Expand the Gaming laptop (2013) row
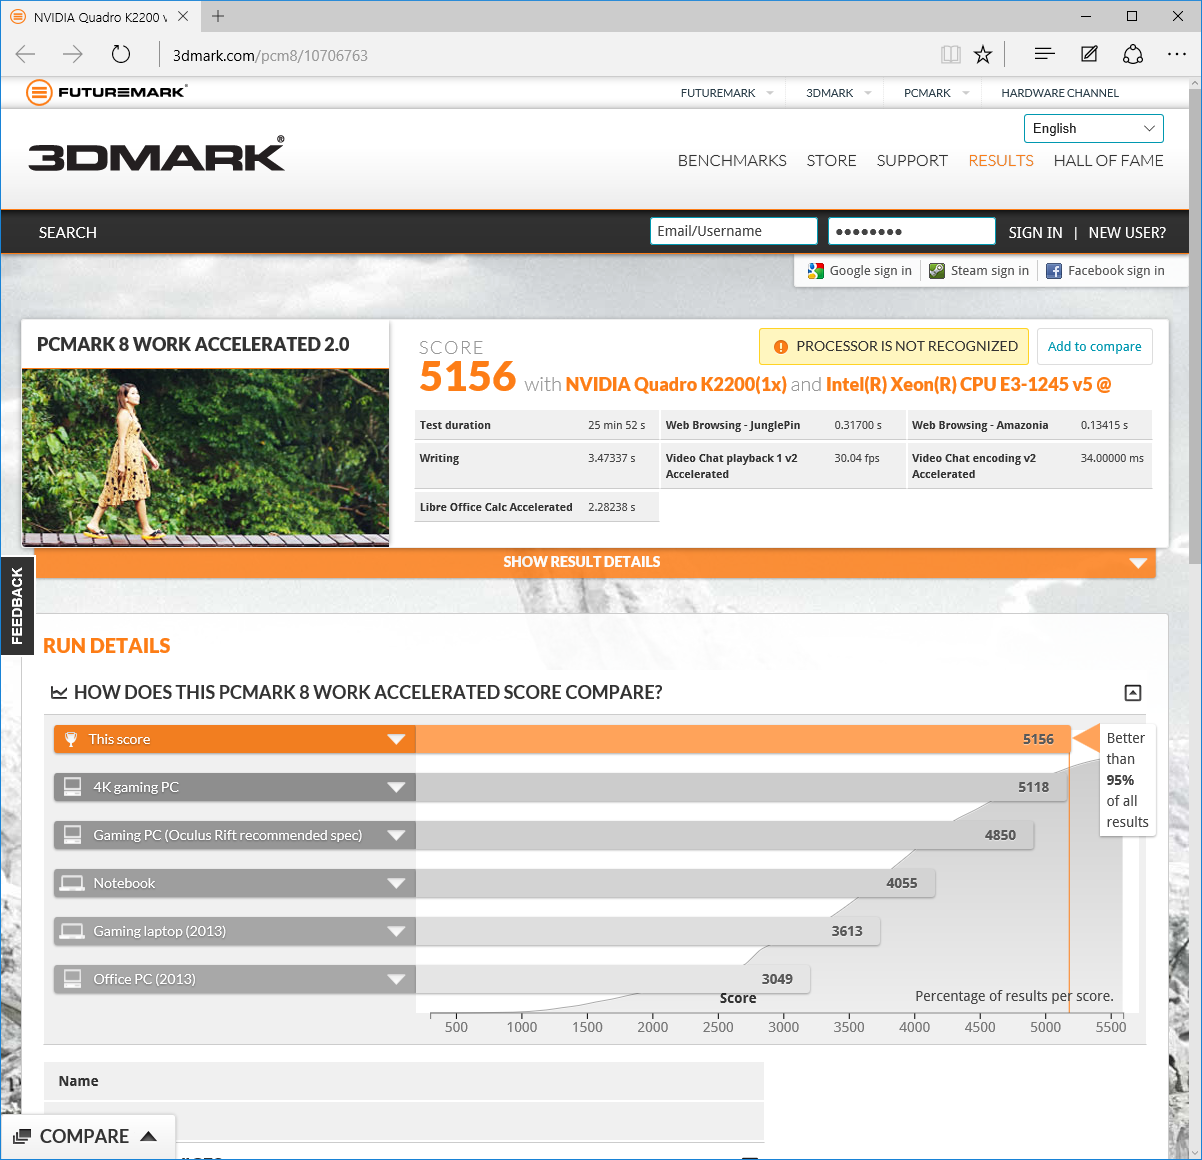 396,931
